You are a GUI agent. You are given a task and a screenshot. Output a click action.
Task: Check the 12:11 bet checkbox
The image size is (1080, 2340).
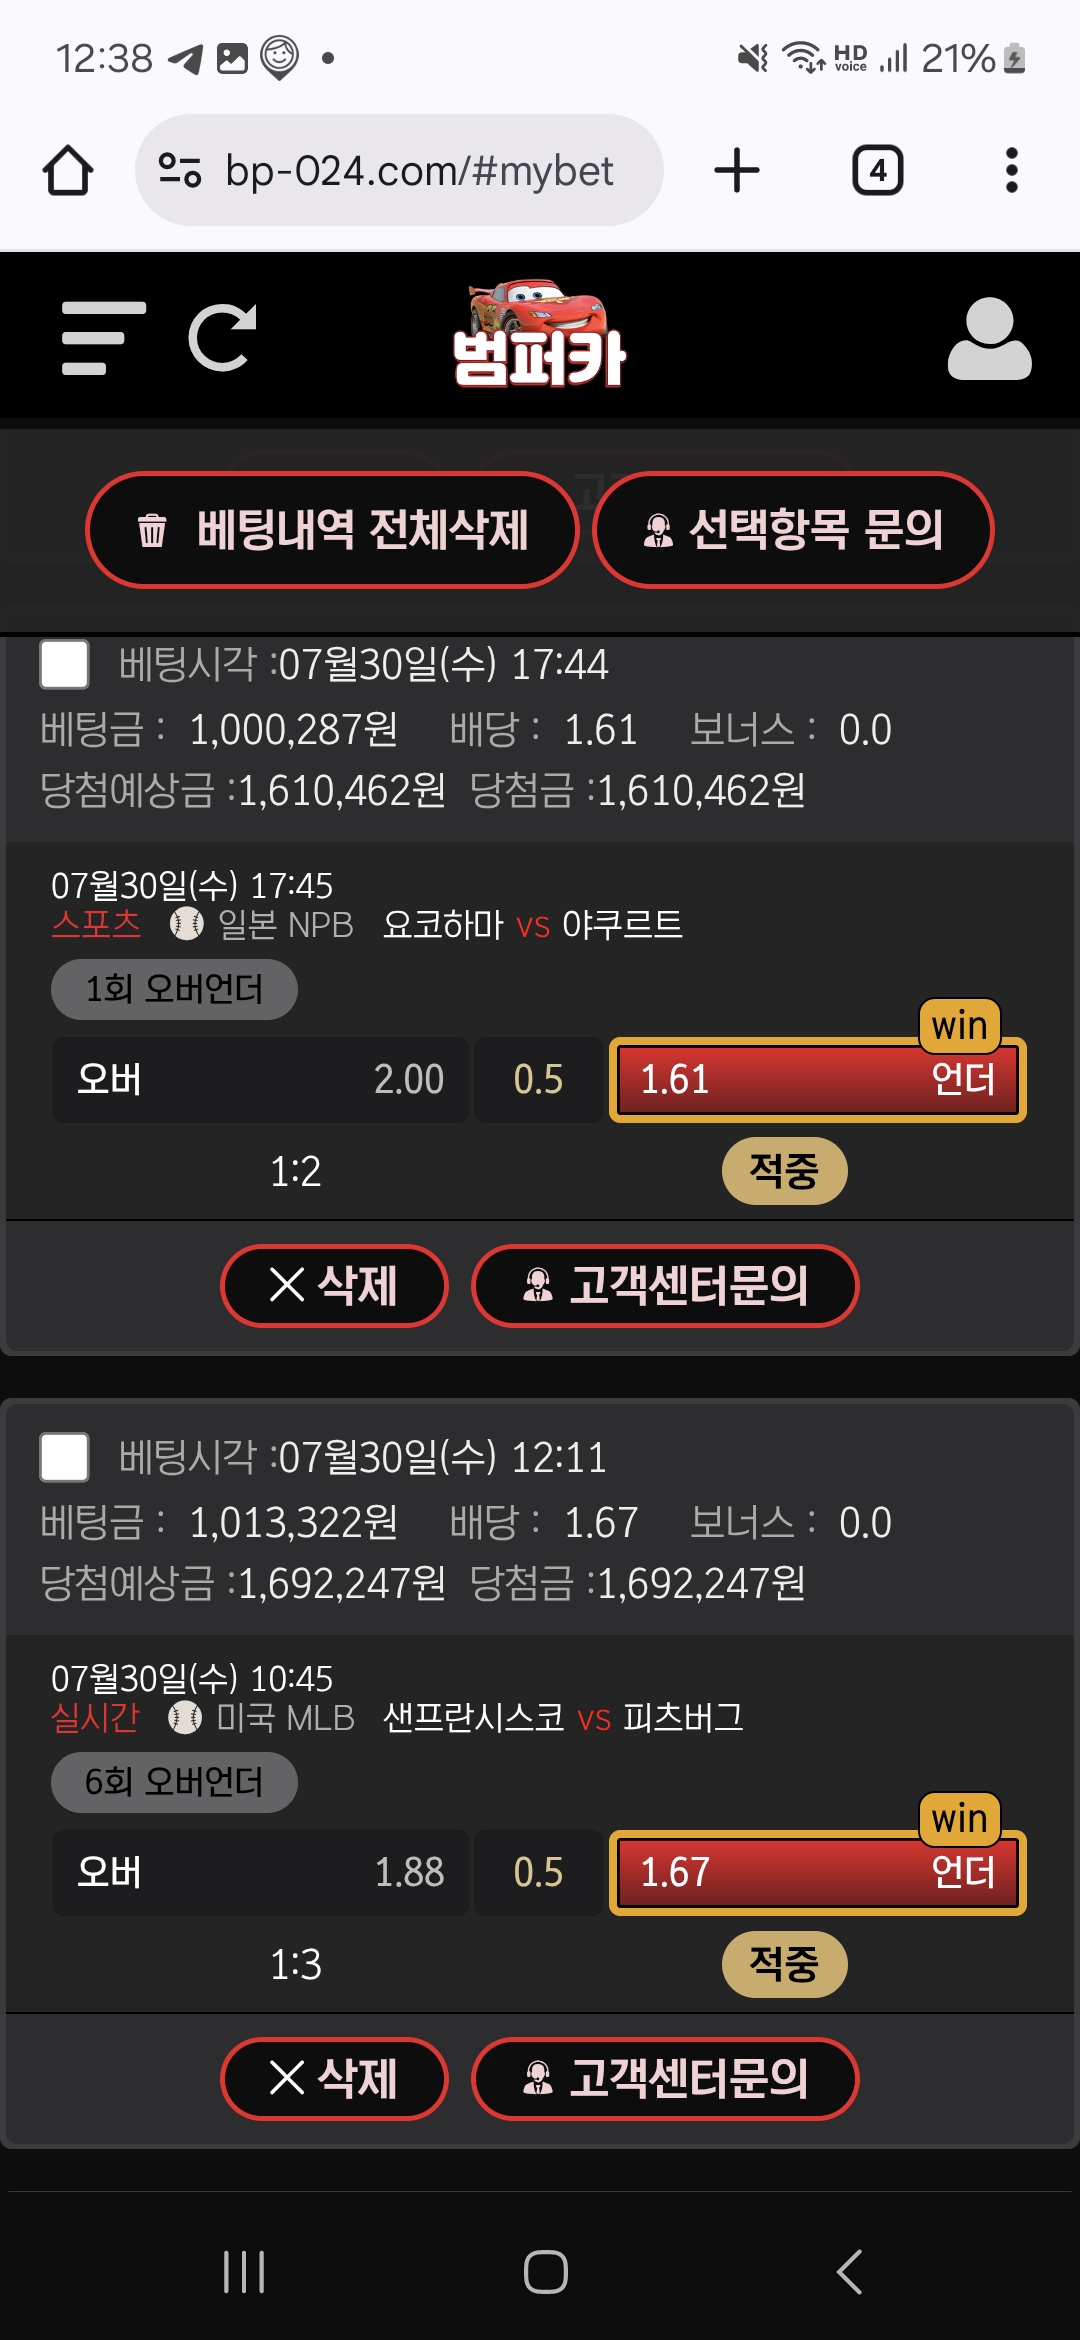(x=64, y=1457)
